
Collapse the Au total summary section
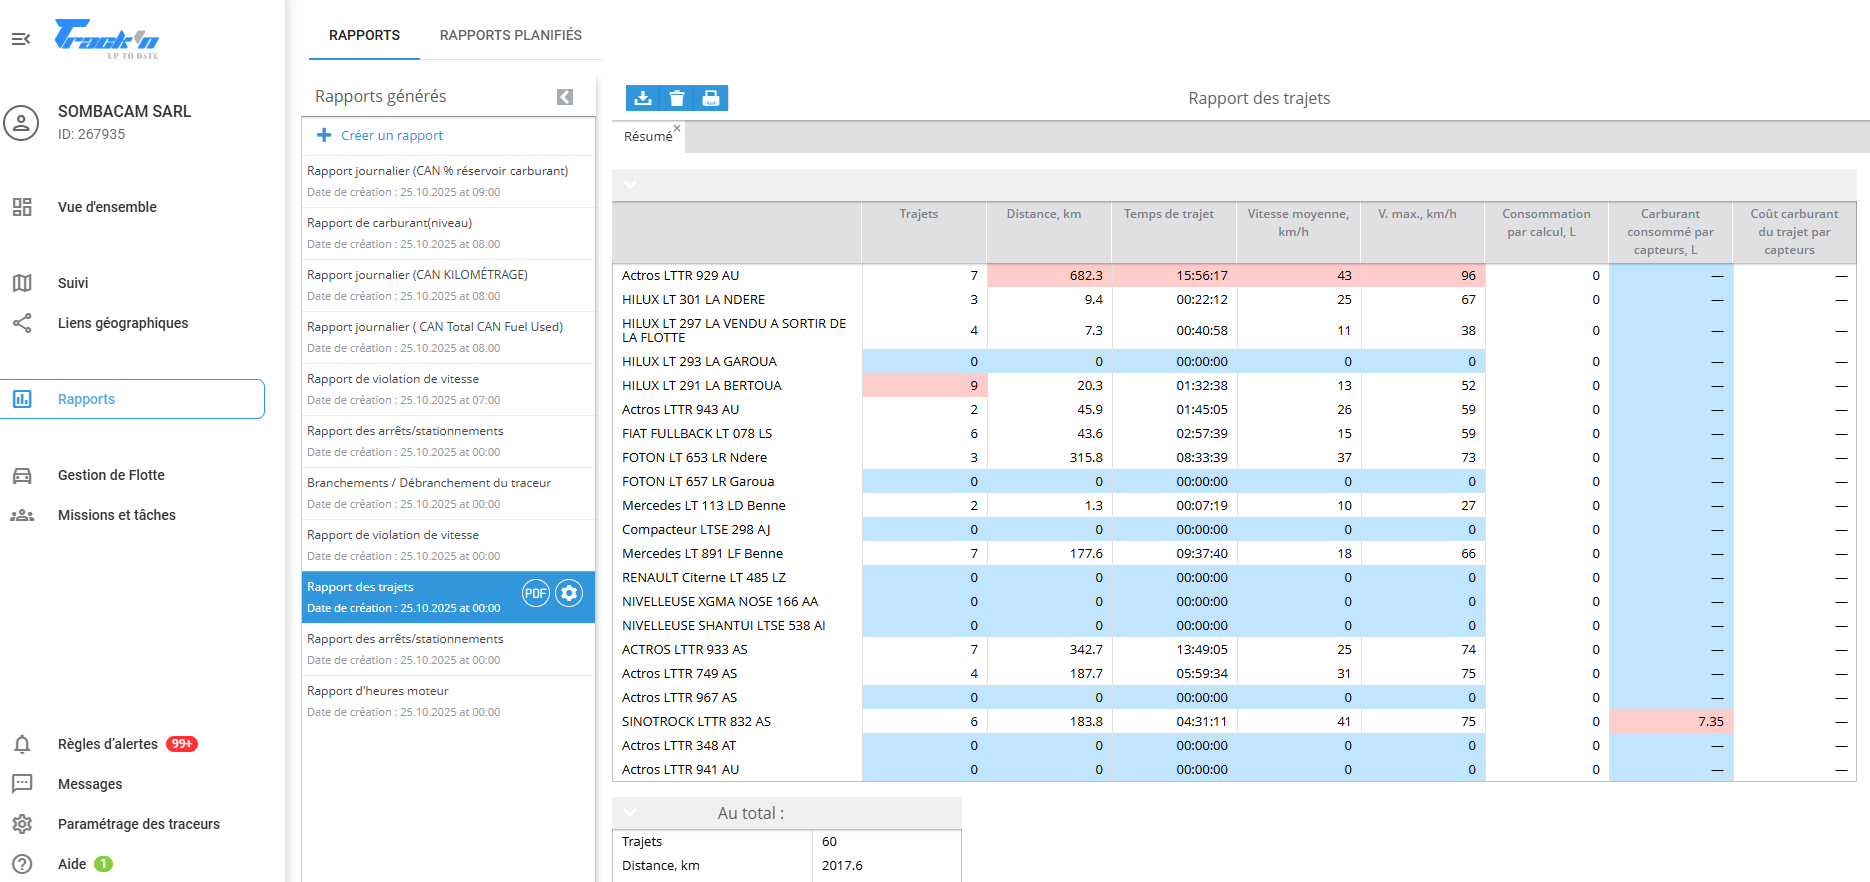click(x=630, y=813)
